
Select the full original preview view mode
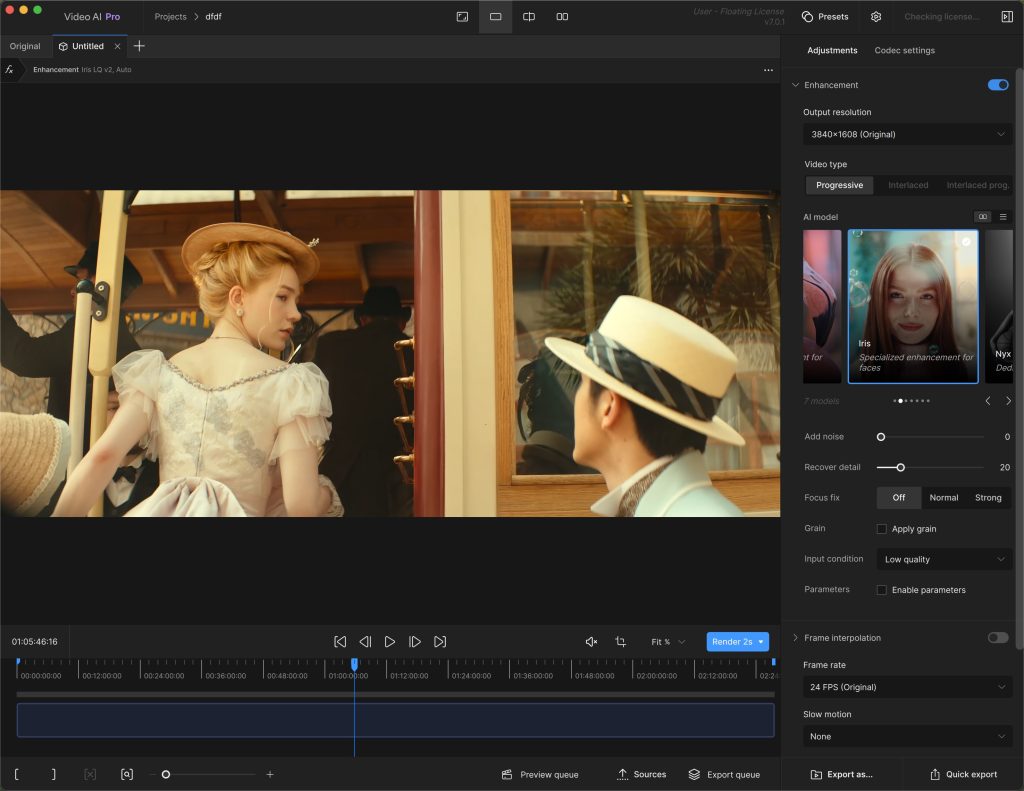tap(462, 17)
